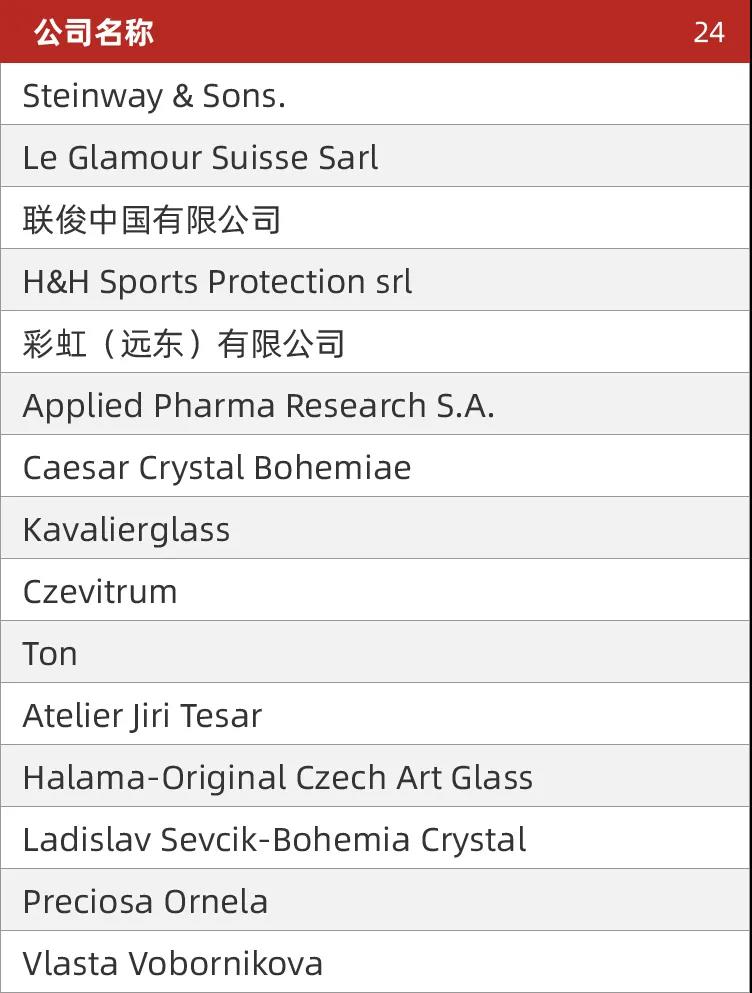Click the word Steinway in first row

(92, 97)
